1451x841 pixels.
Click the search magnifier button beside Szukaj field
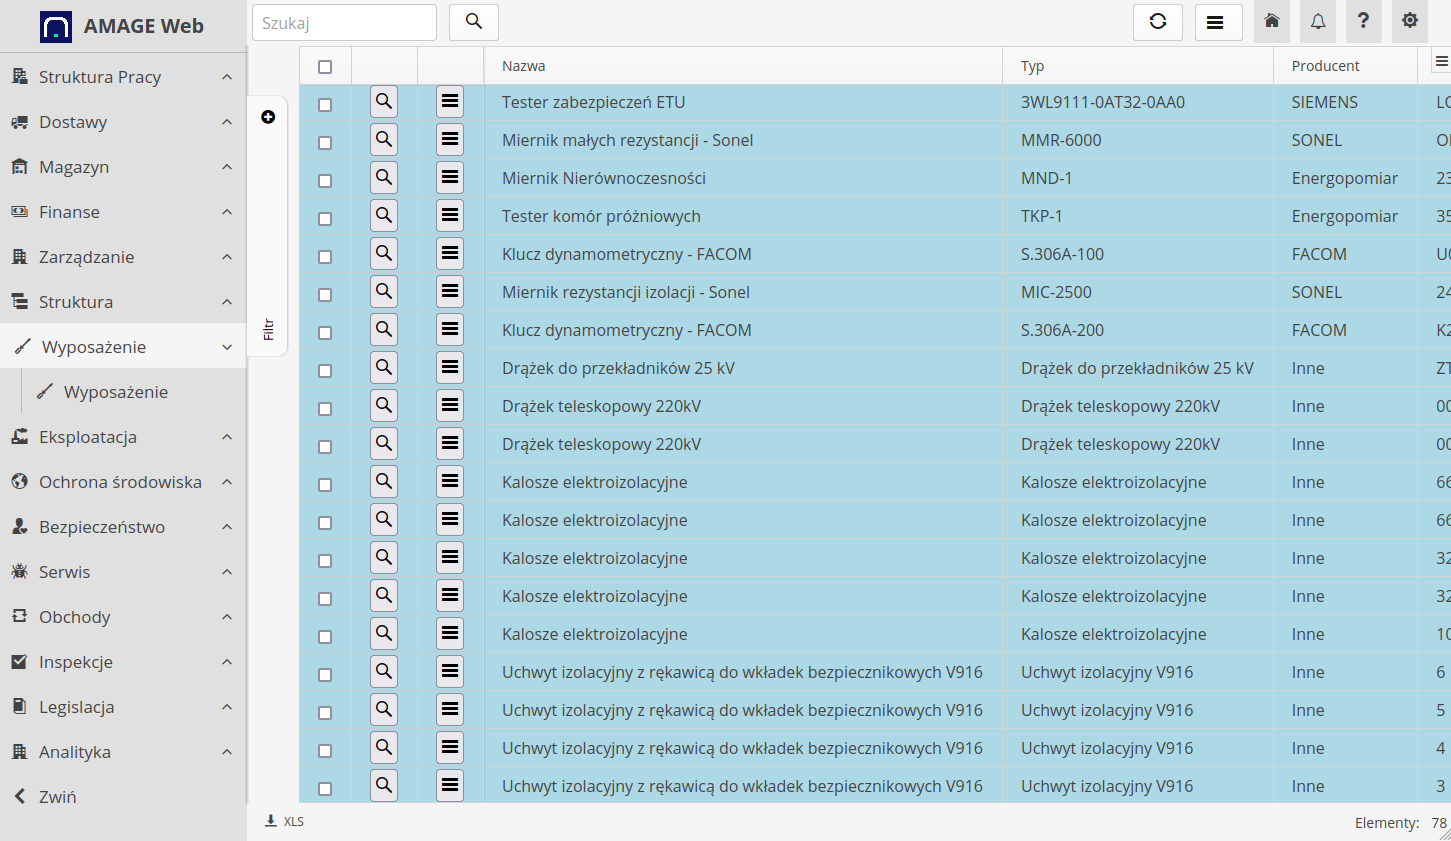pos(474,22)
